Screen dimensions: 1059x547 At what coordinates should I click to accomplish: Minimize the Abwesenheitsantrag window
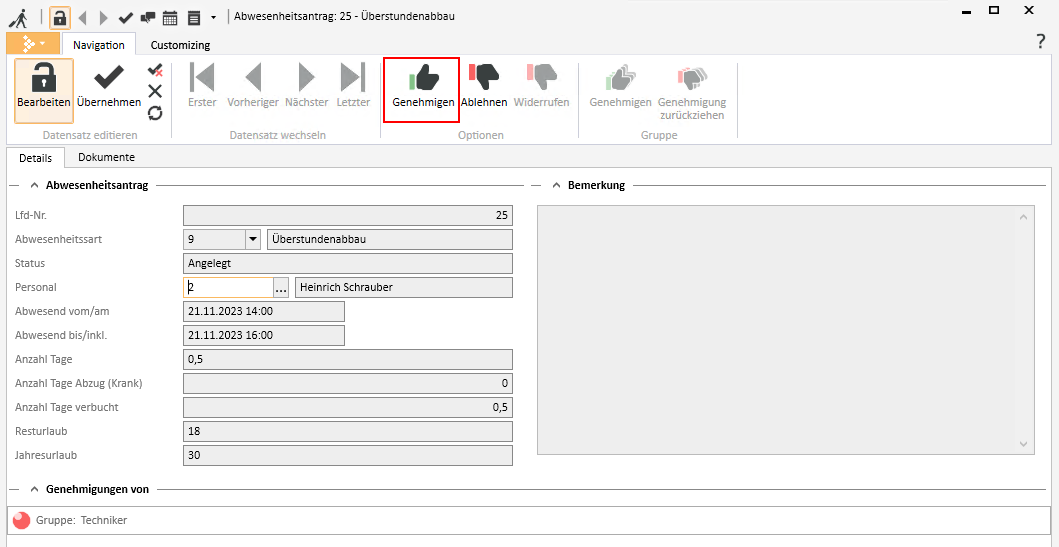pyautogui.click(x=966, y=11)
